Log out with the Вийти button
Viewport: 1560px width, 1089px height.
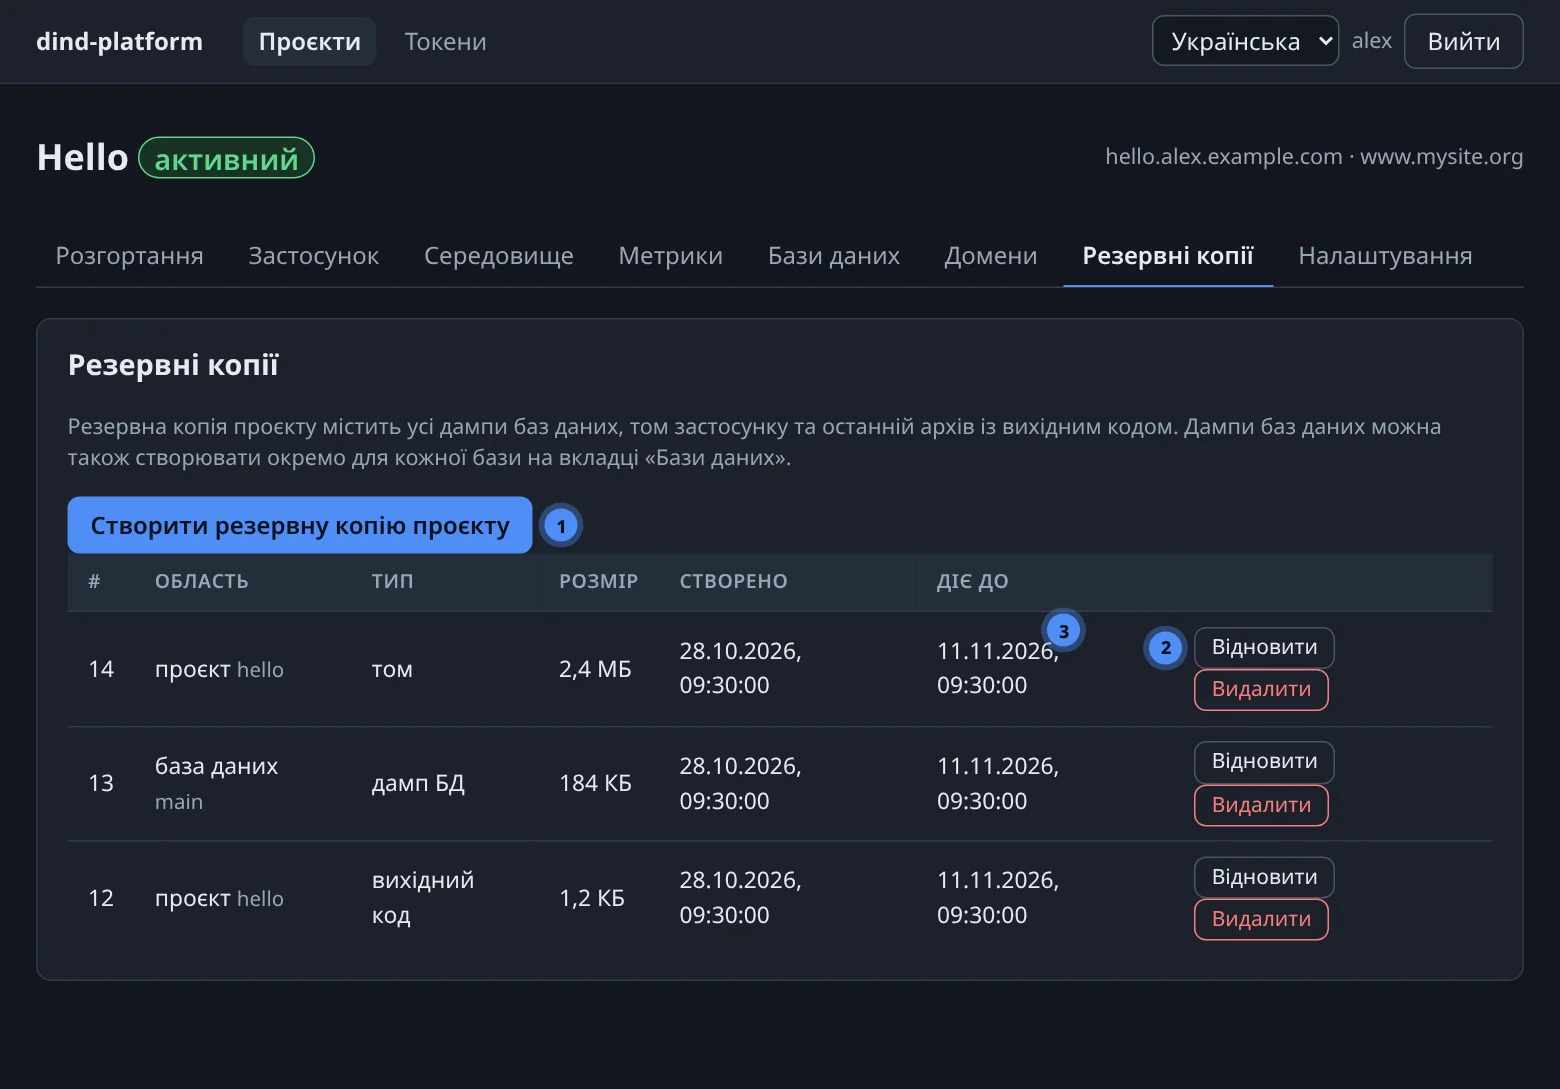point(1463,41)
